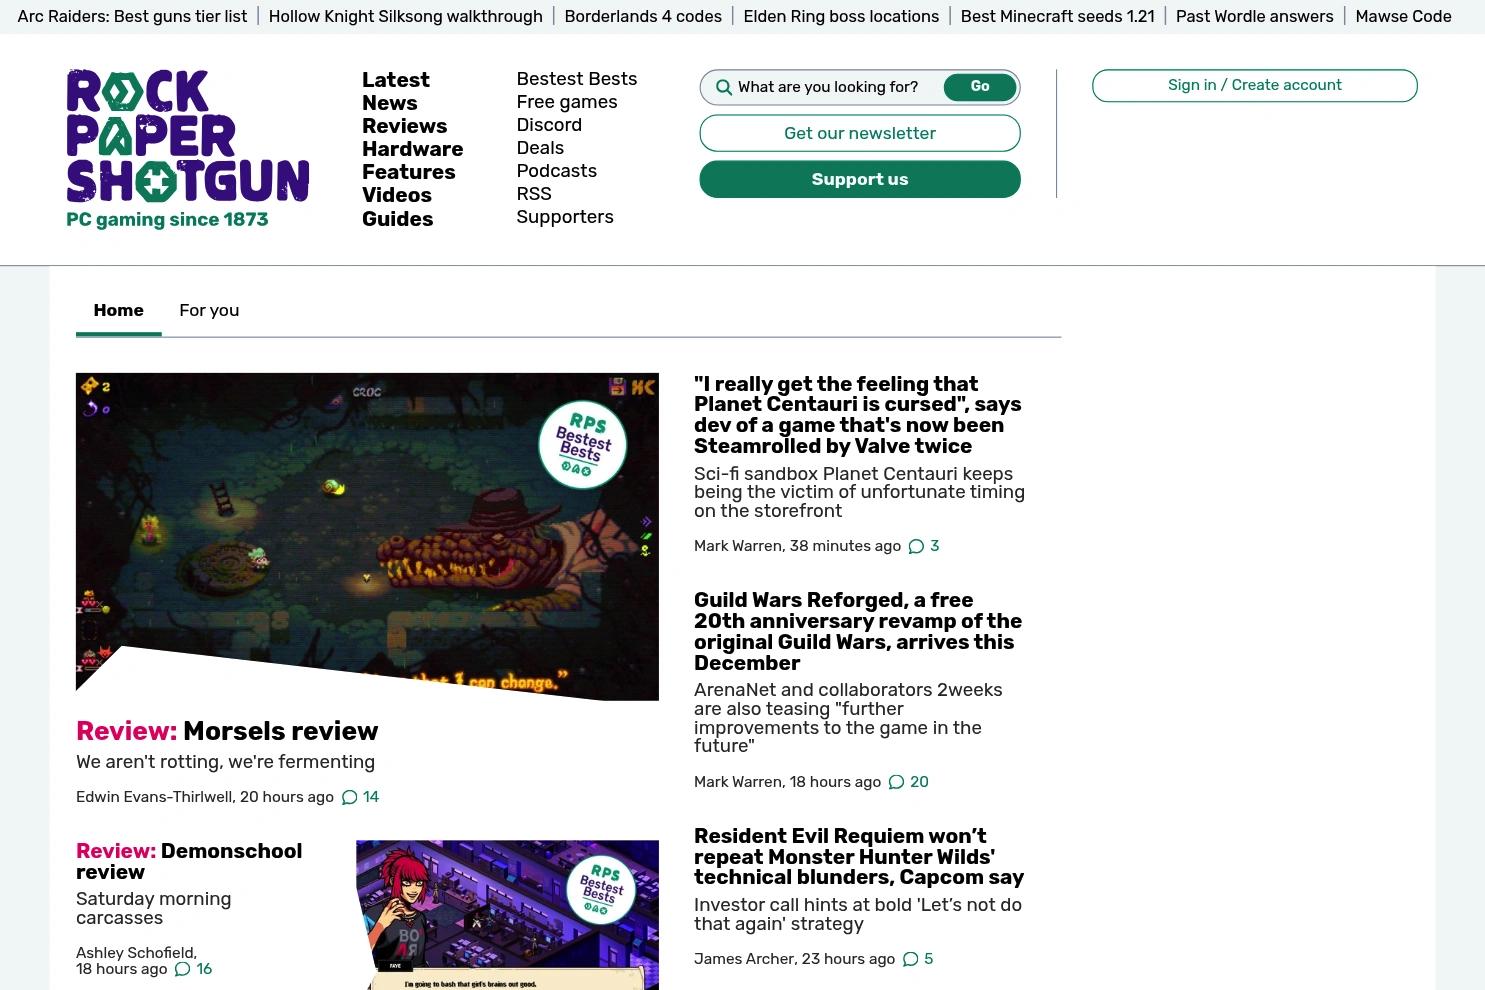Click the 14 comments count on Morsels review
The width and height of the screenshot is (1485, 990).
coord(371,798)
